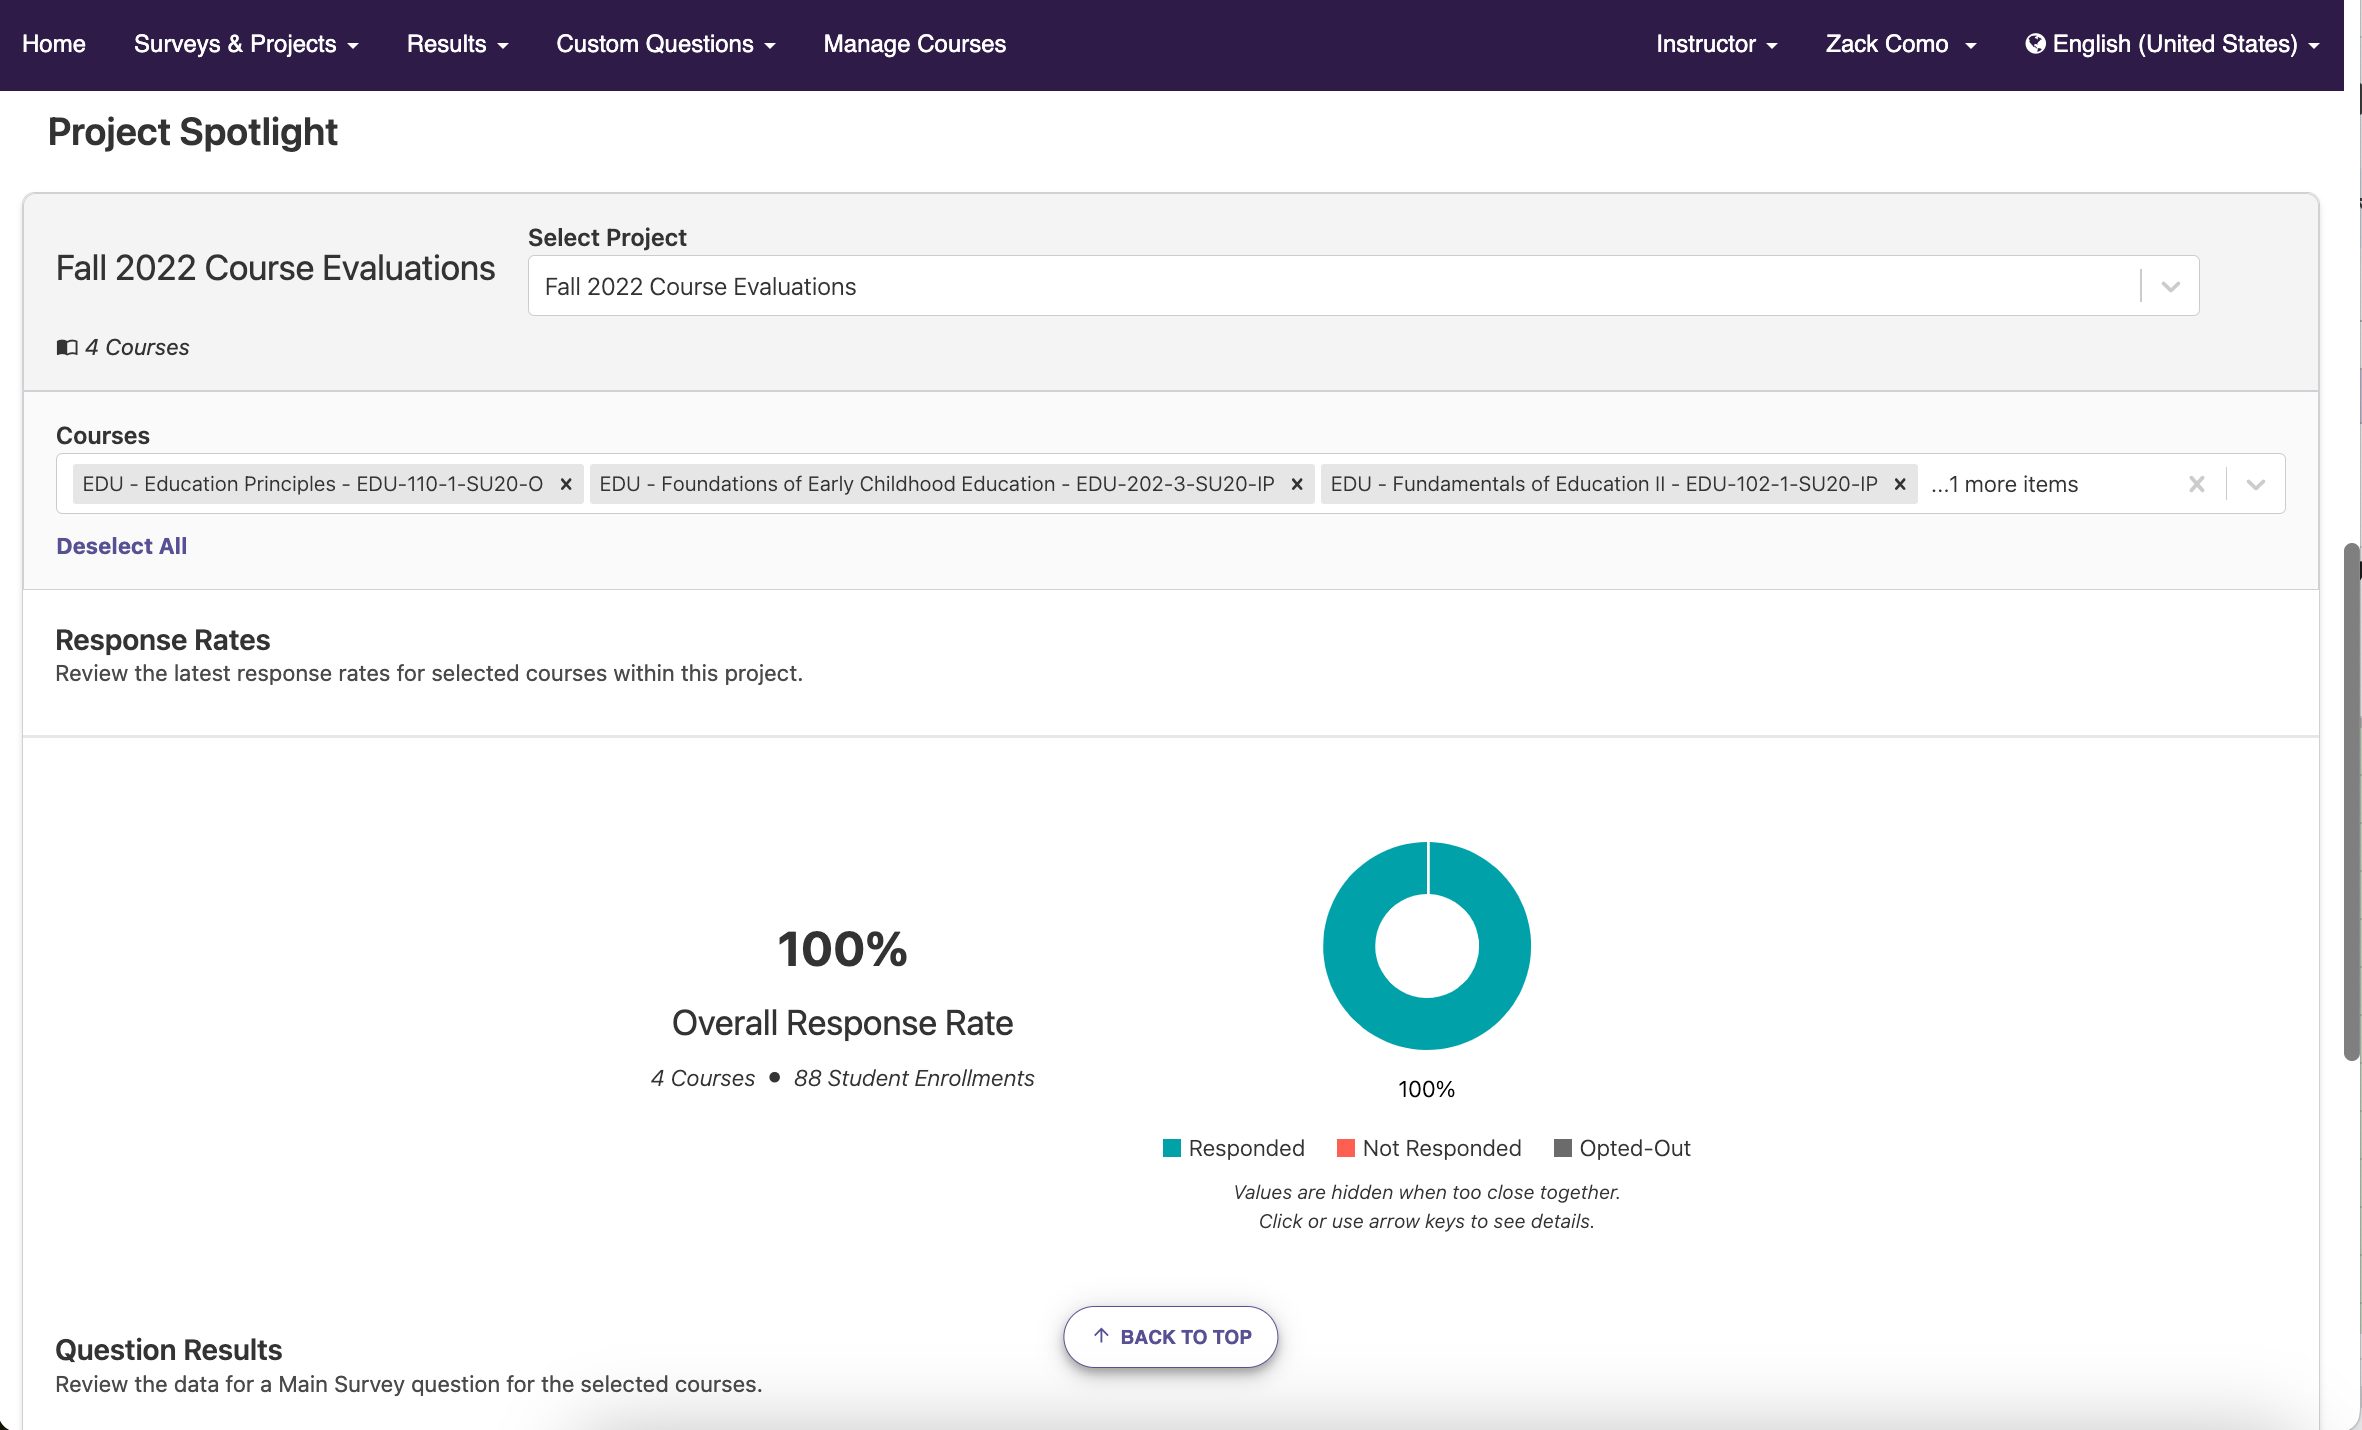This screenshot has width=2362, height=1430.
Task: Remove the EDU-110-1-SU20-O course chip
Action: click(566, 484)
